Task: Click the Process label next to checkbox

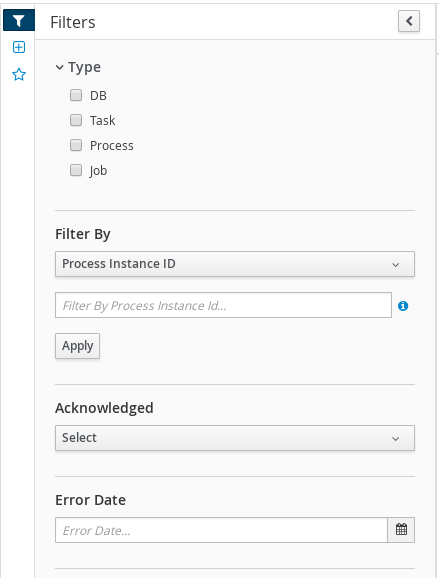Action: click(x=112, y=146)
